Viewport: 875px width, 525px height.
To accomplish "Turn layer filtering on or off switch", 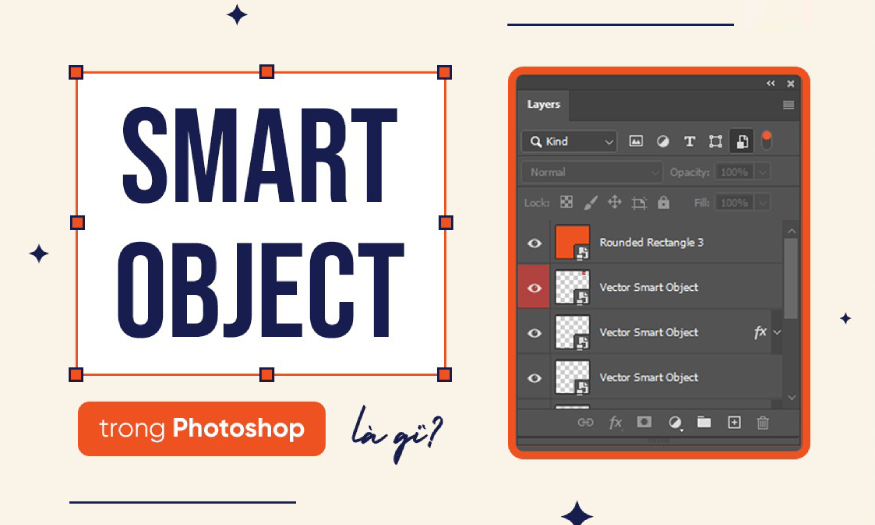I will 767,140.
